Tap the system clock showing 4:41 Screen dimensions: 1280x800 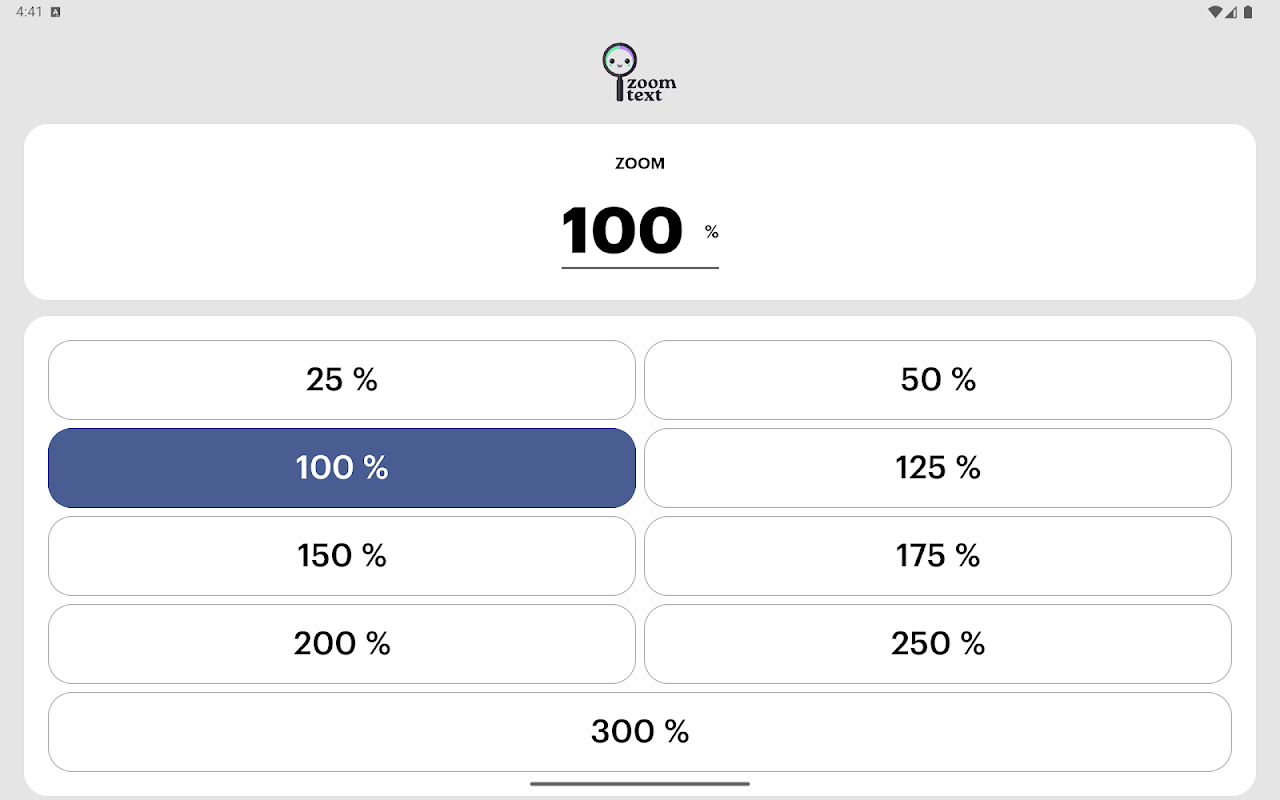[29, 12]
